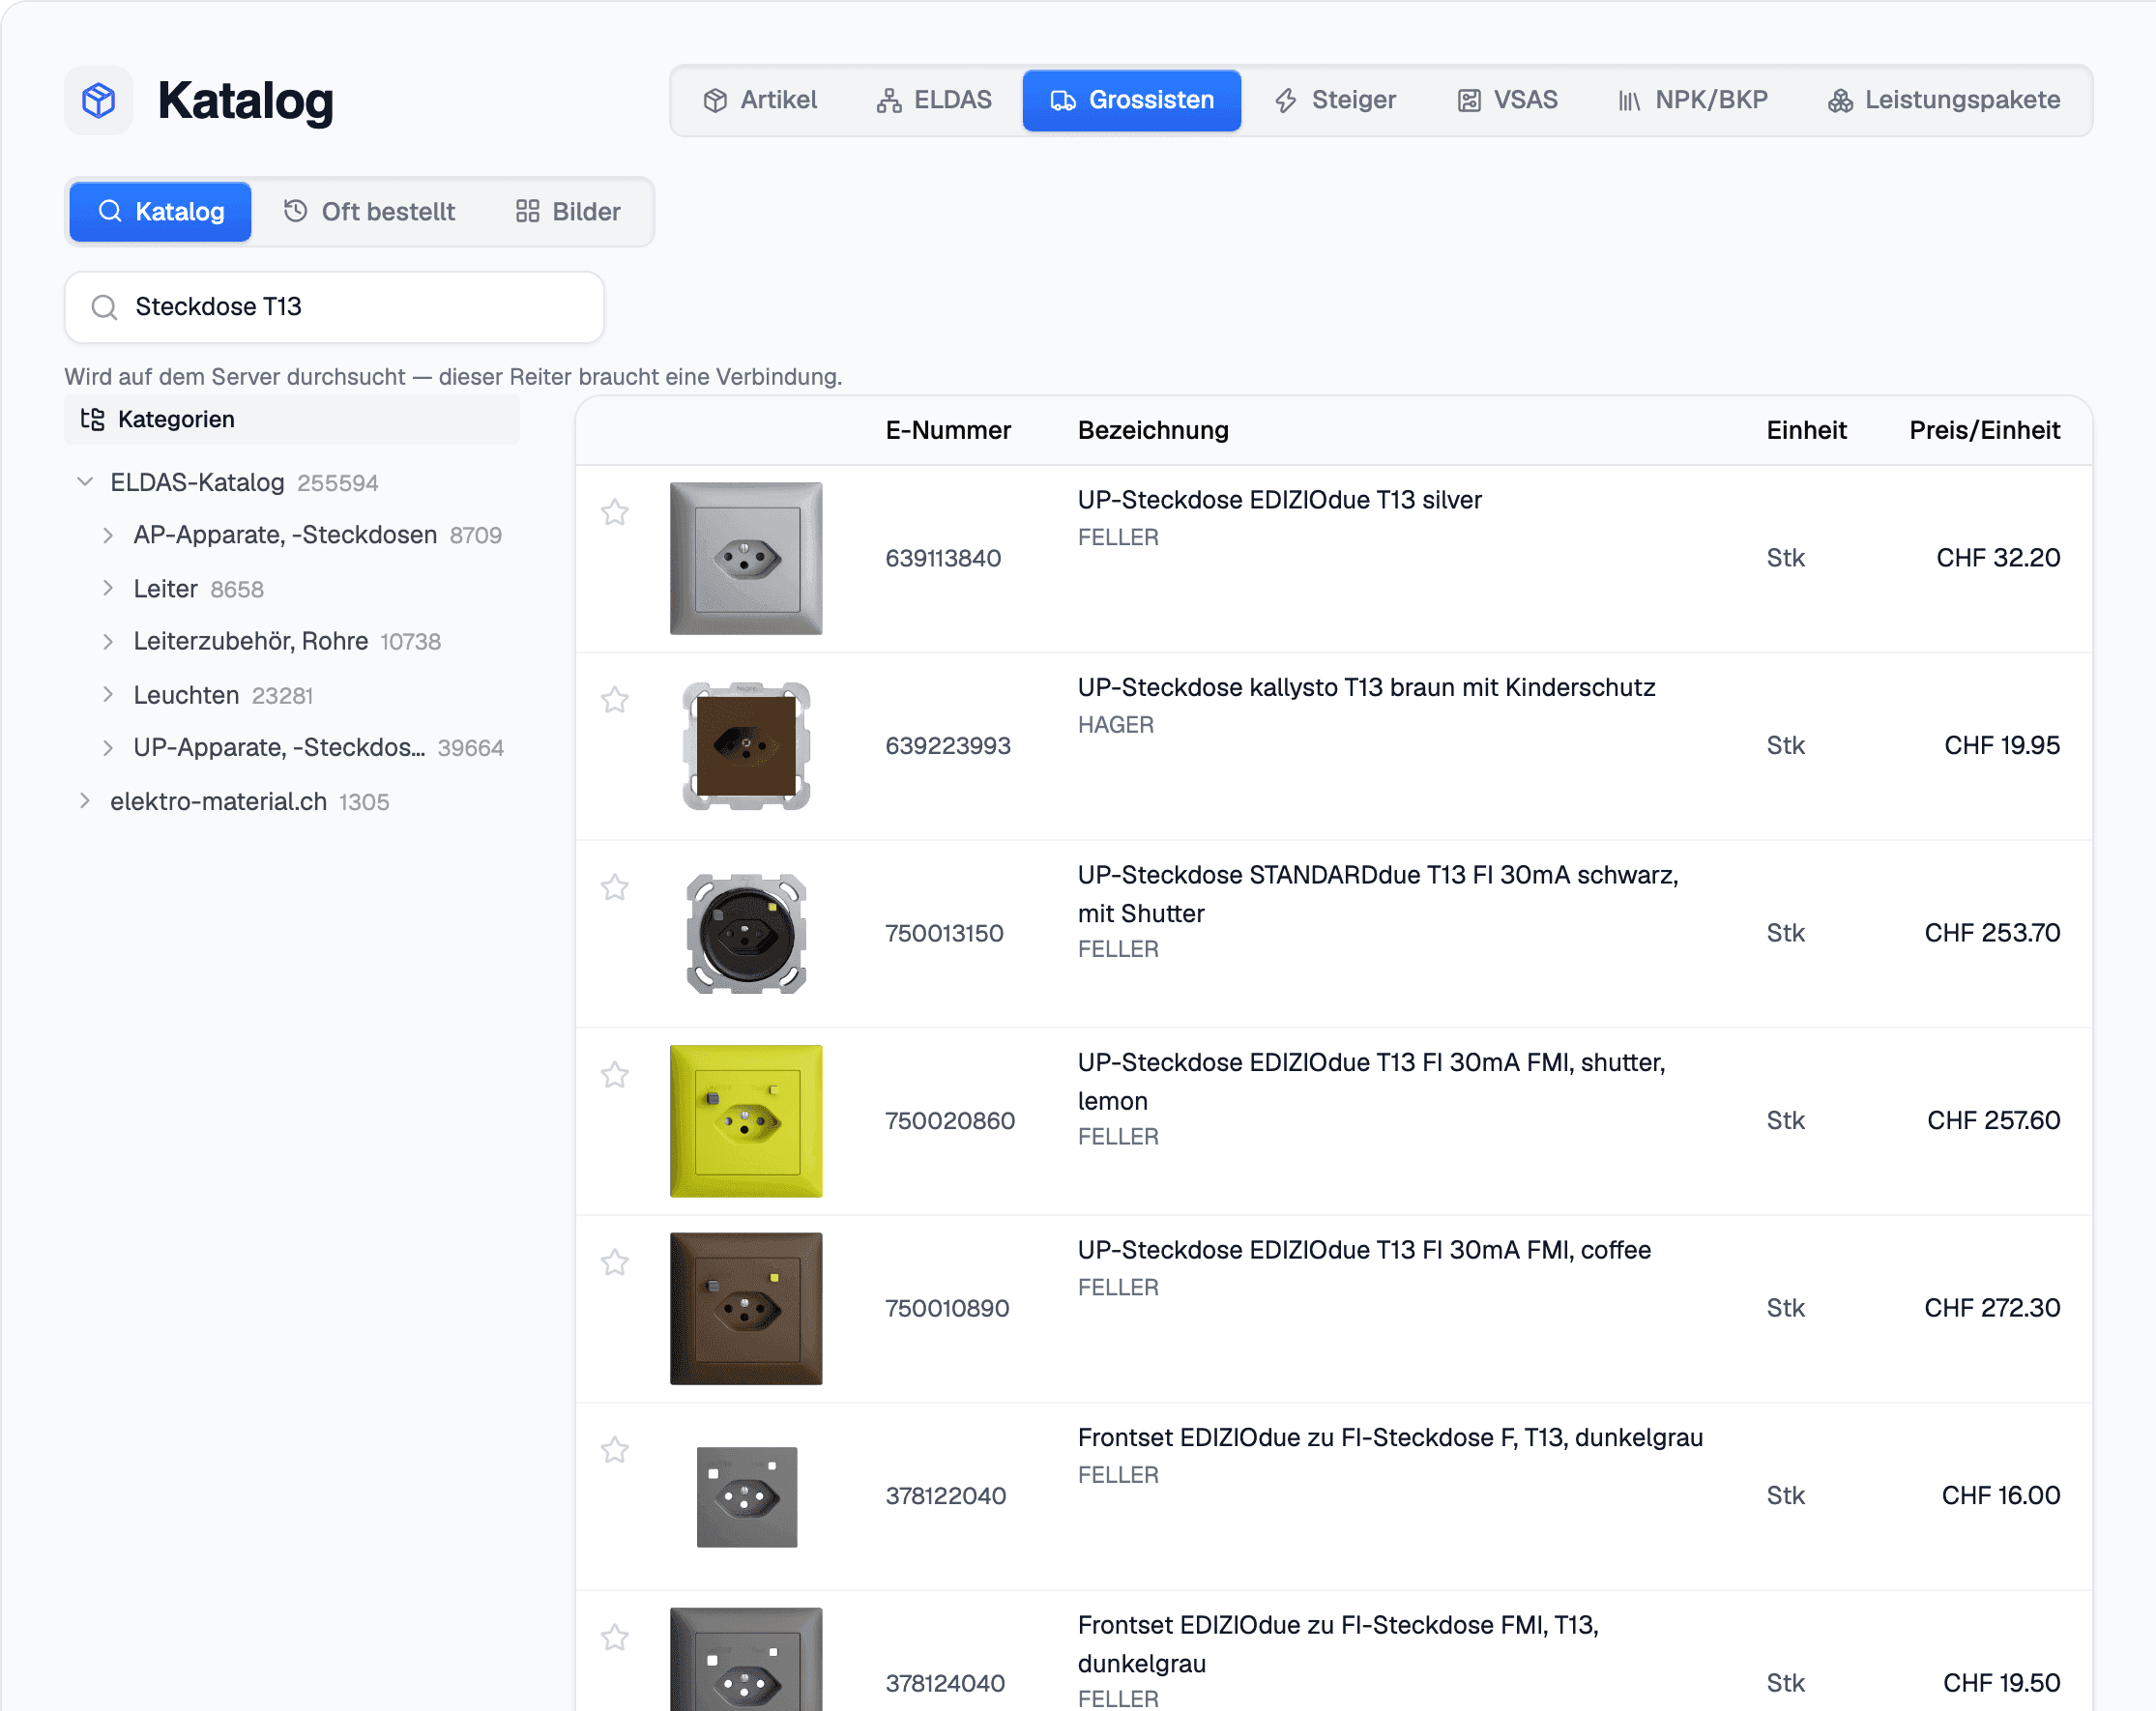2156x1711 pixels.
Task: Expand AP-Apparate, -Steckdosen category
Action: [108, 535]
